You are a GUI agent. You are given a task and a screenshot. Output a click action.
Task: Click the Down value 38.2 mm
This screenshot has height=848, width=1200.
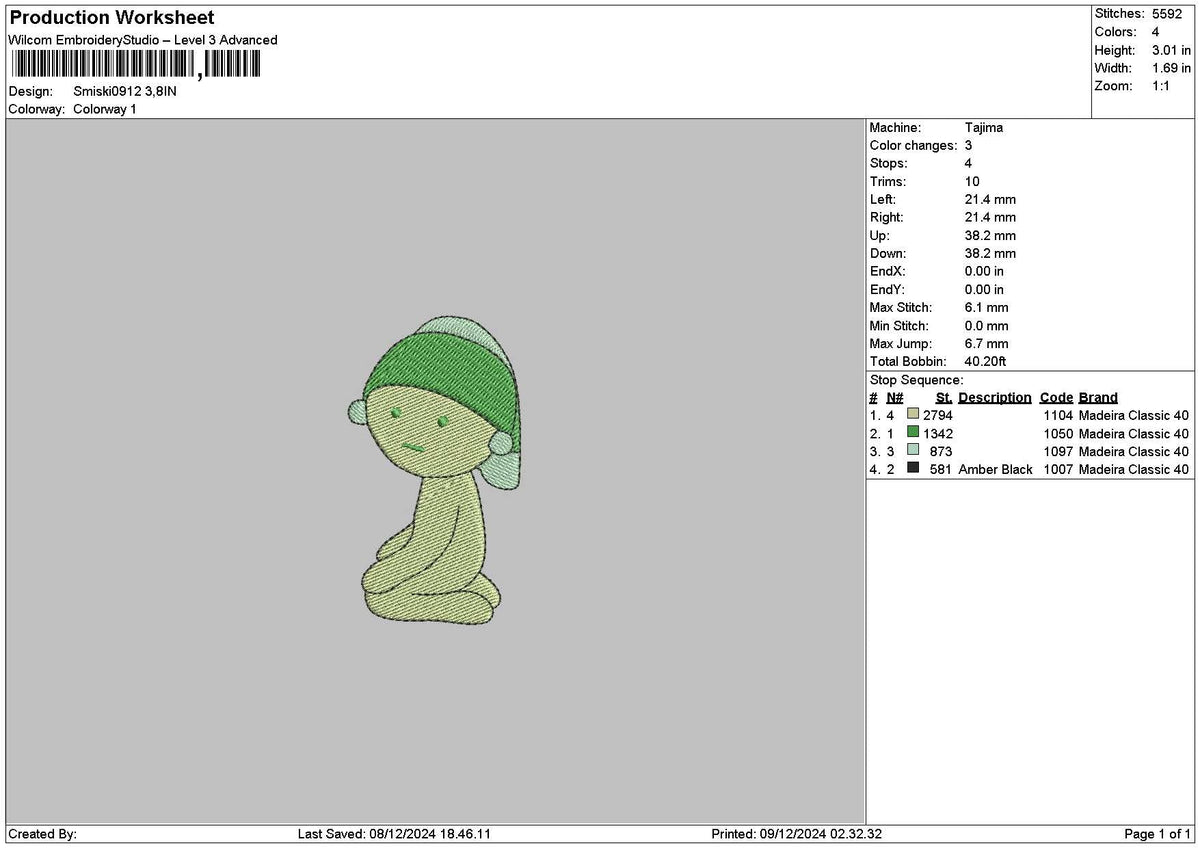[990, 254]
